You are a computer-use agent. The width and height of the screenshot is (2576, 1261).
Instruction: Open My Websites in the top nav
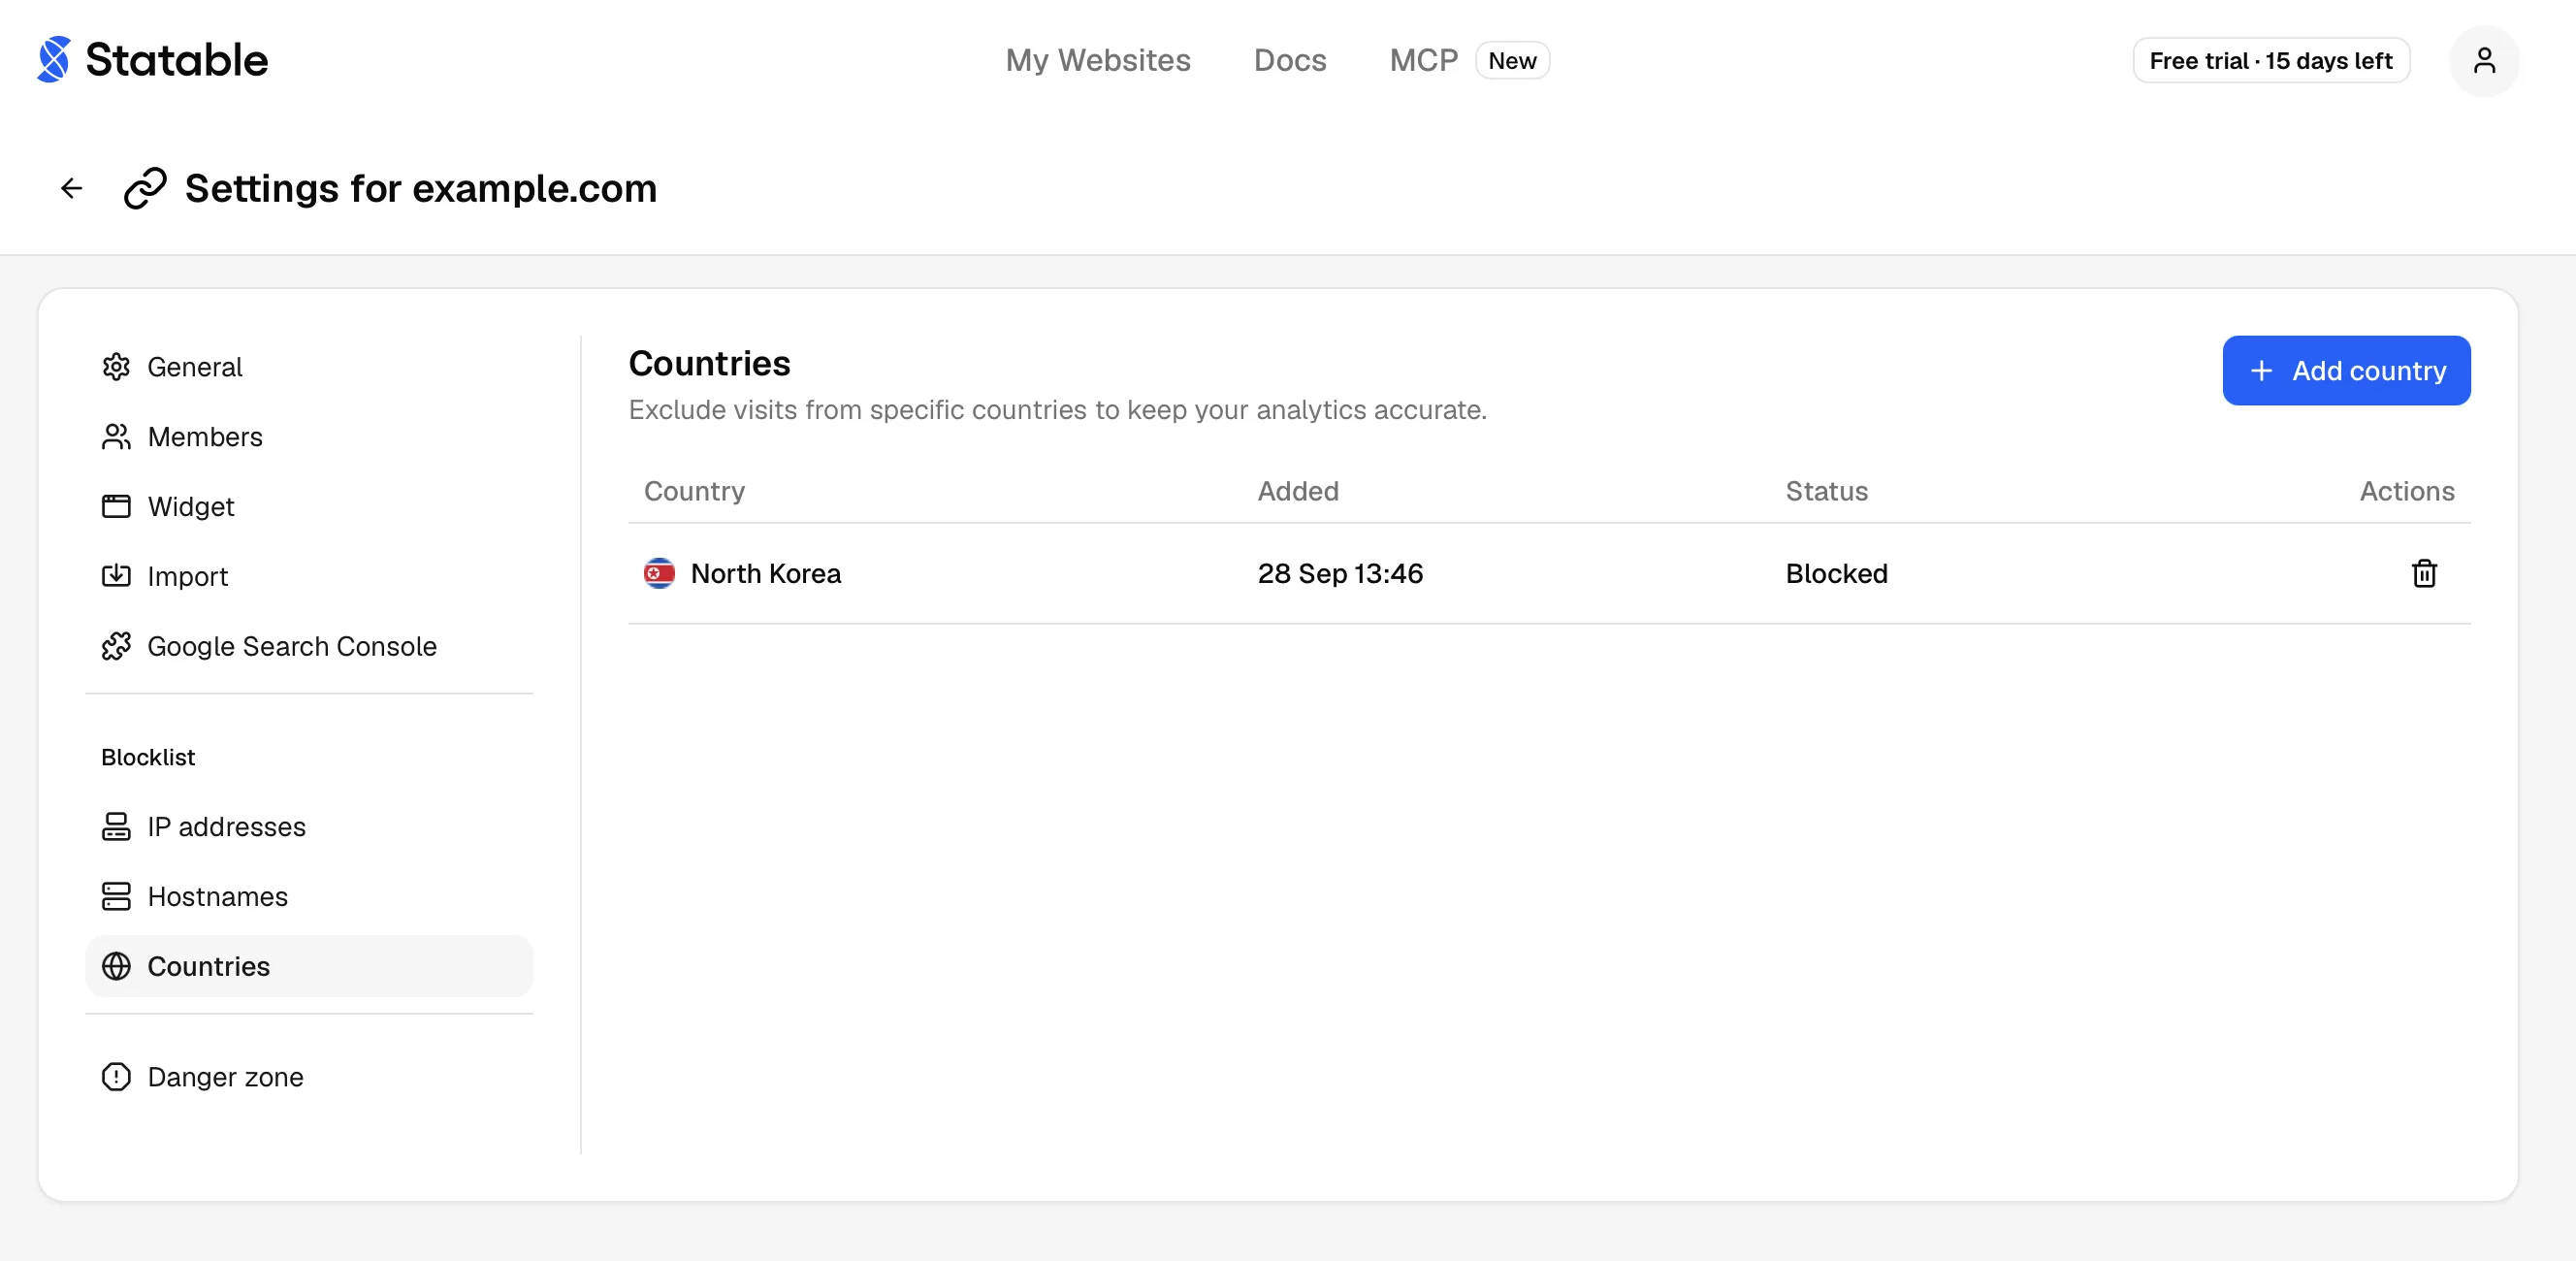point(1098,60)
